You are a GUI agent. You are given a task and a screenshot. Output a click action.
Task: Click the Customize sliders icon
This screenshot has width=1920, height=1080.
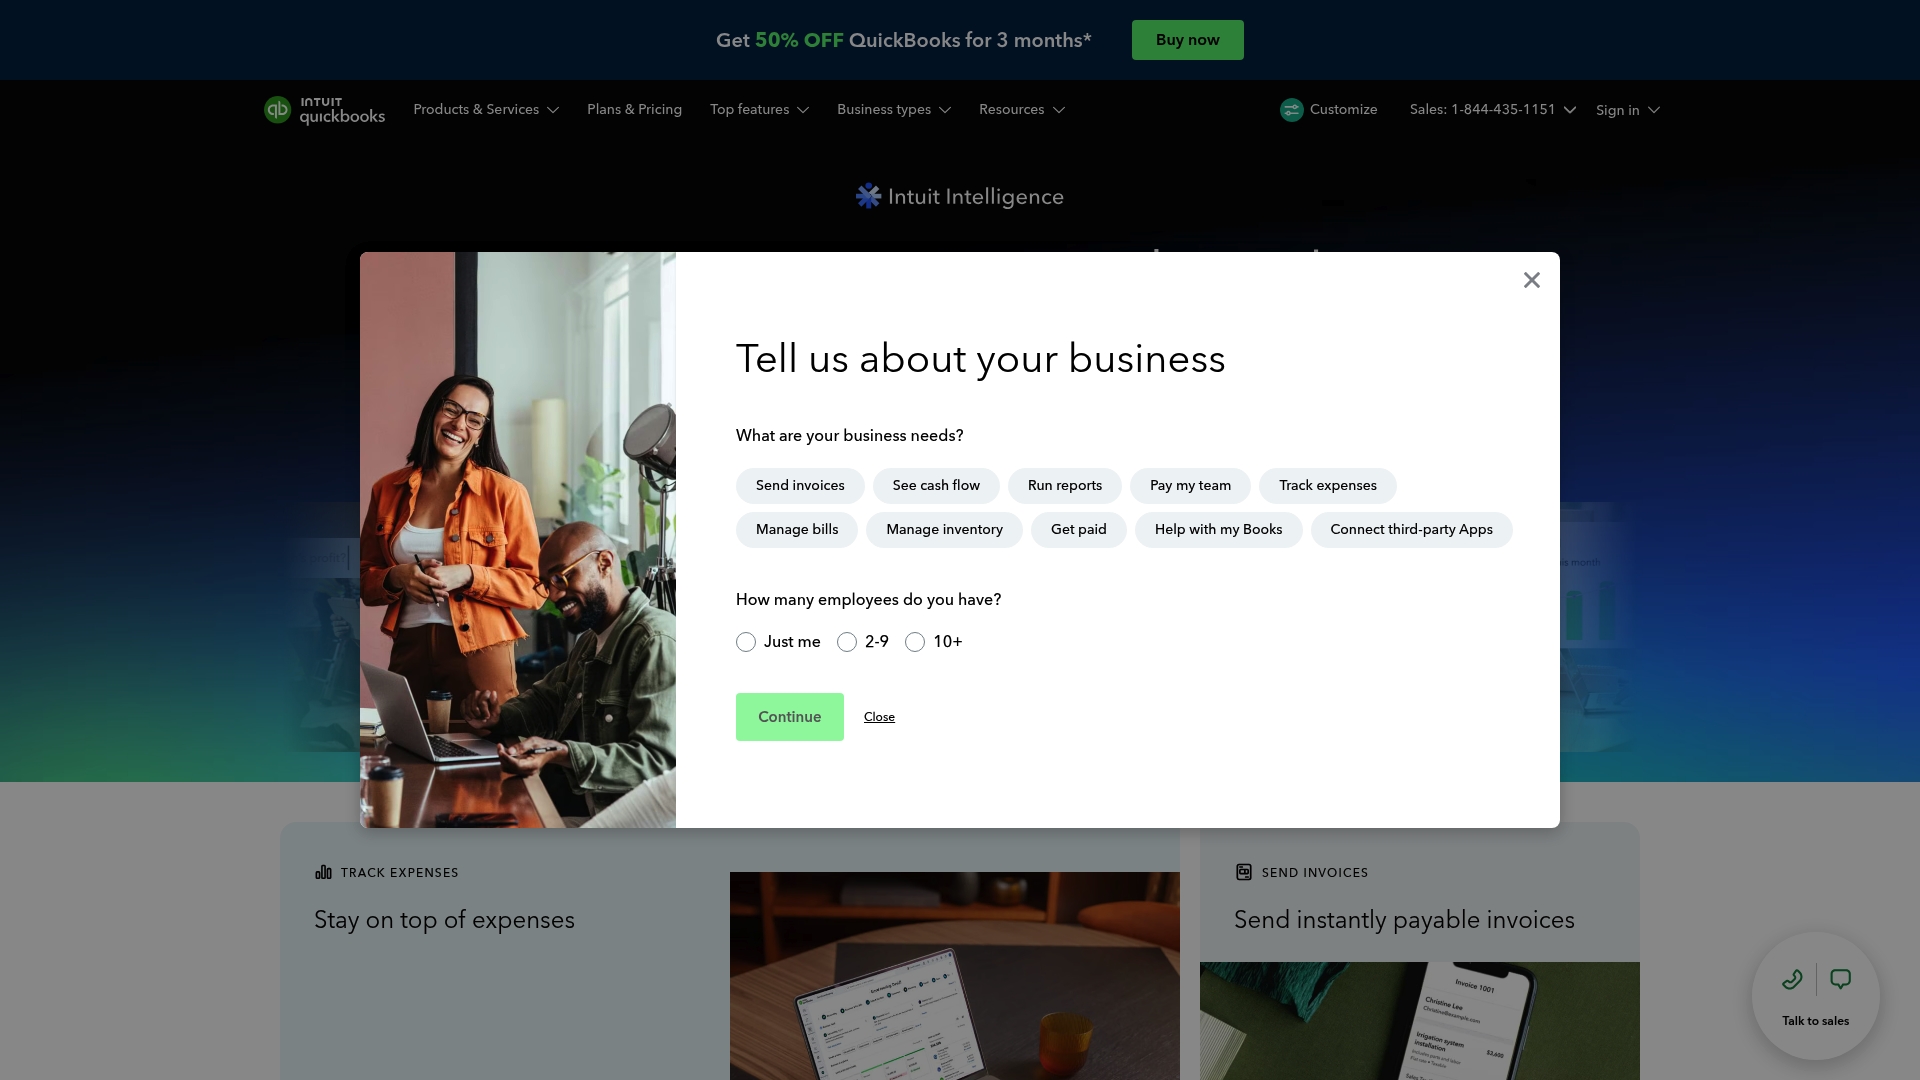[x=1291, y=110]
